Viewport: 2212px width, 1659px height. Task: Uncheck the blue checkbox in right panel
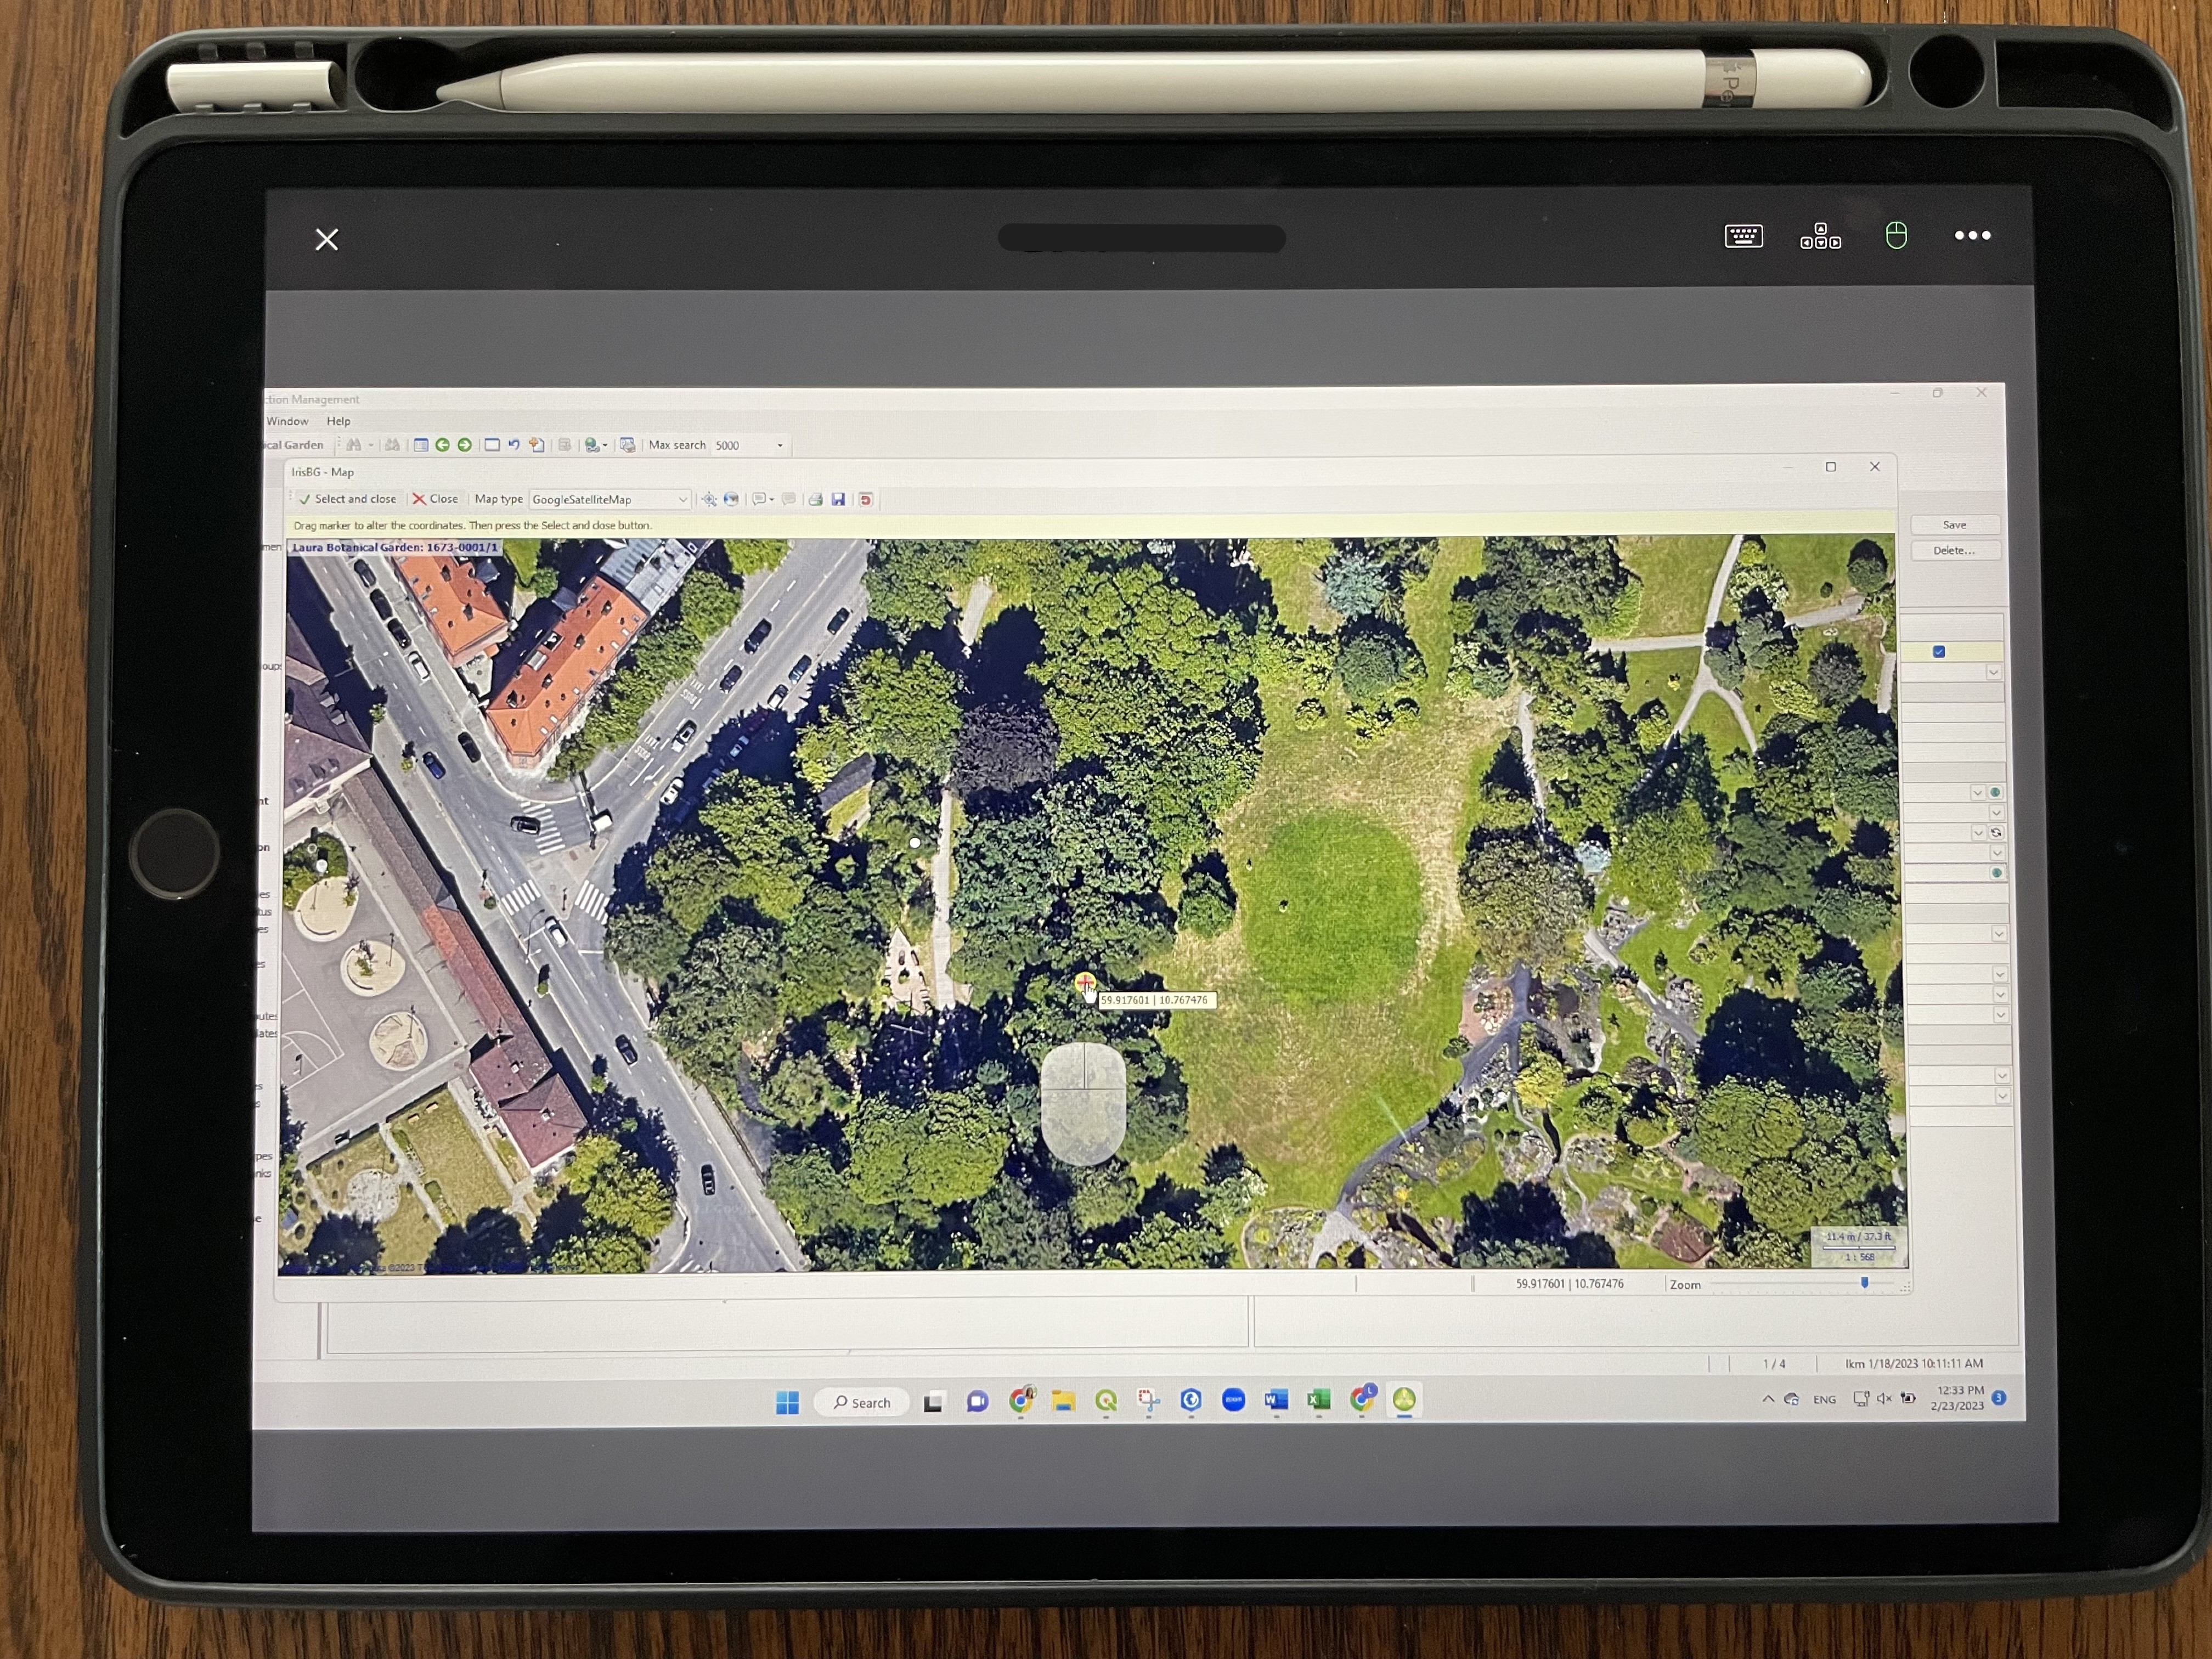[1939, 652]
